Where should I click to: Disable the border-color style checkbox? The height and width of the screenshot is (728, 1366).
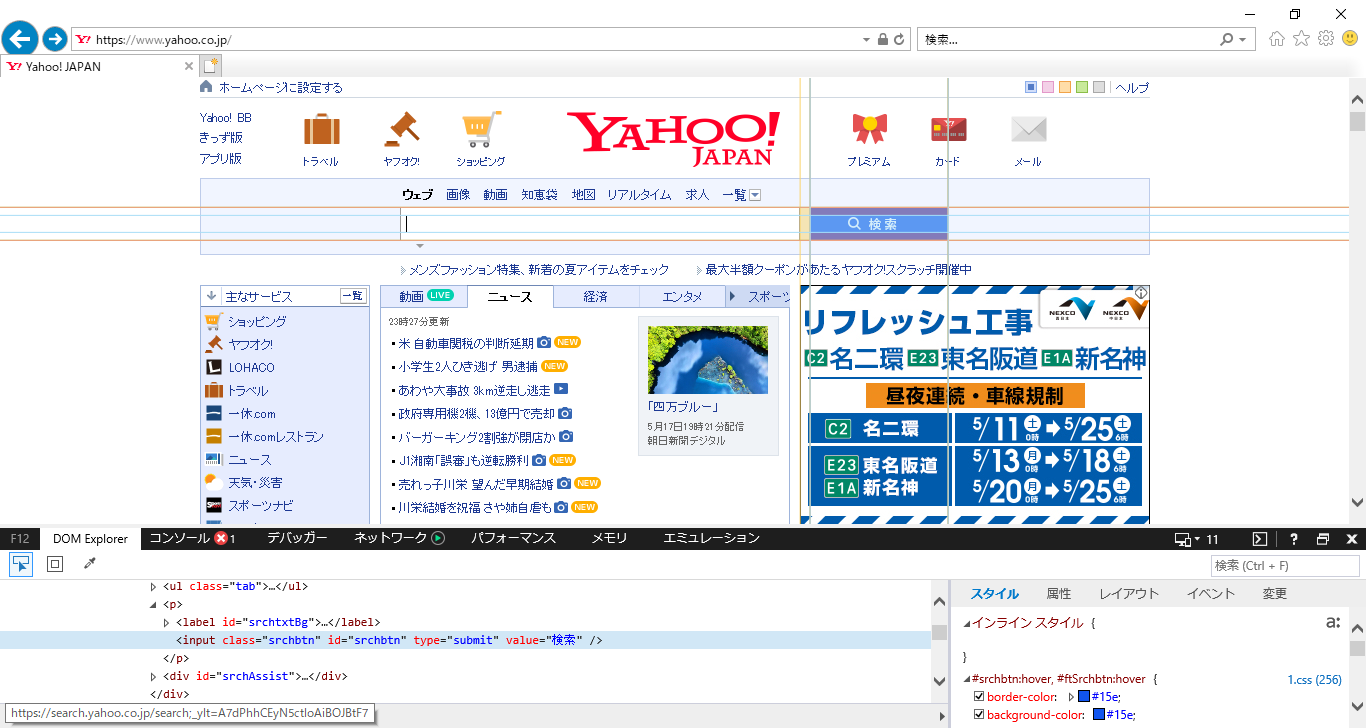(978, 697)
